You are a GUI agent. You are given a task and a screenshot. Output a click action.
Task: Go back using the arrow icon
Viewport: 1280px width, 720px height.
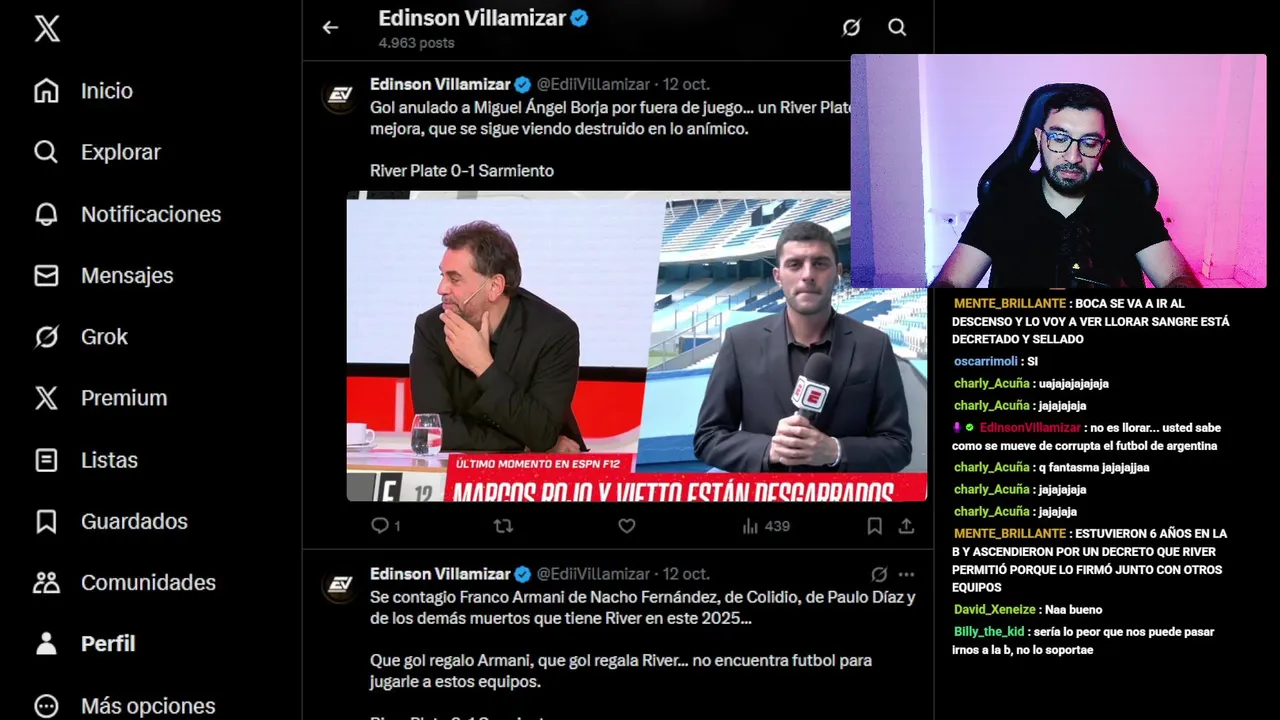(x=330, y=28)
